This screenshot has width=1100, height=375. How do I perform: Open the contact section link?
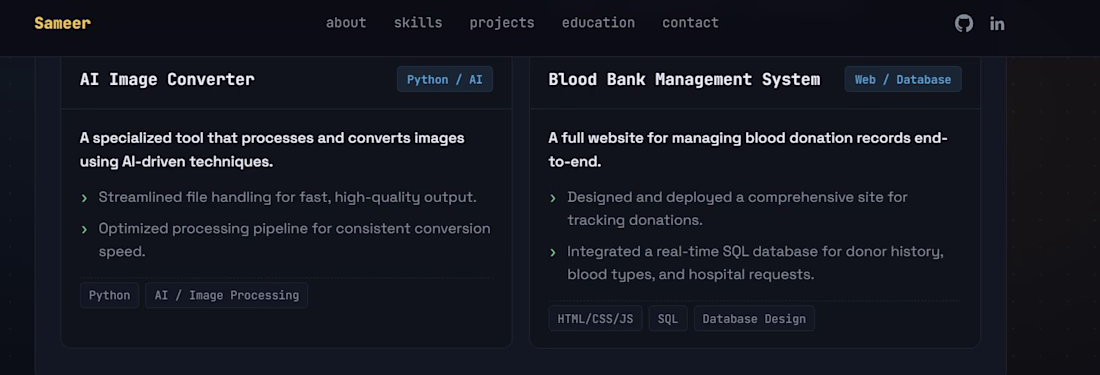[x=690, y=22]
